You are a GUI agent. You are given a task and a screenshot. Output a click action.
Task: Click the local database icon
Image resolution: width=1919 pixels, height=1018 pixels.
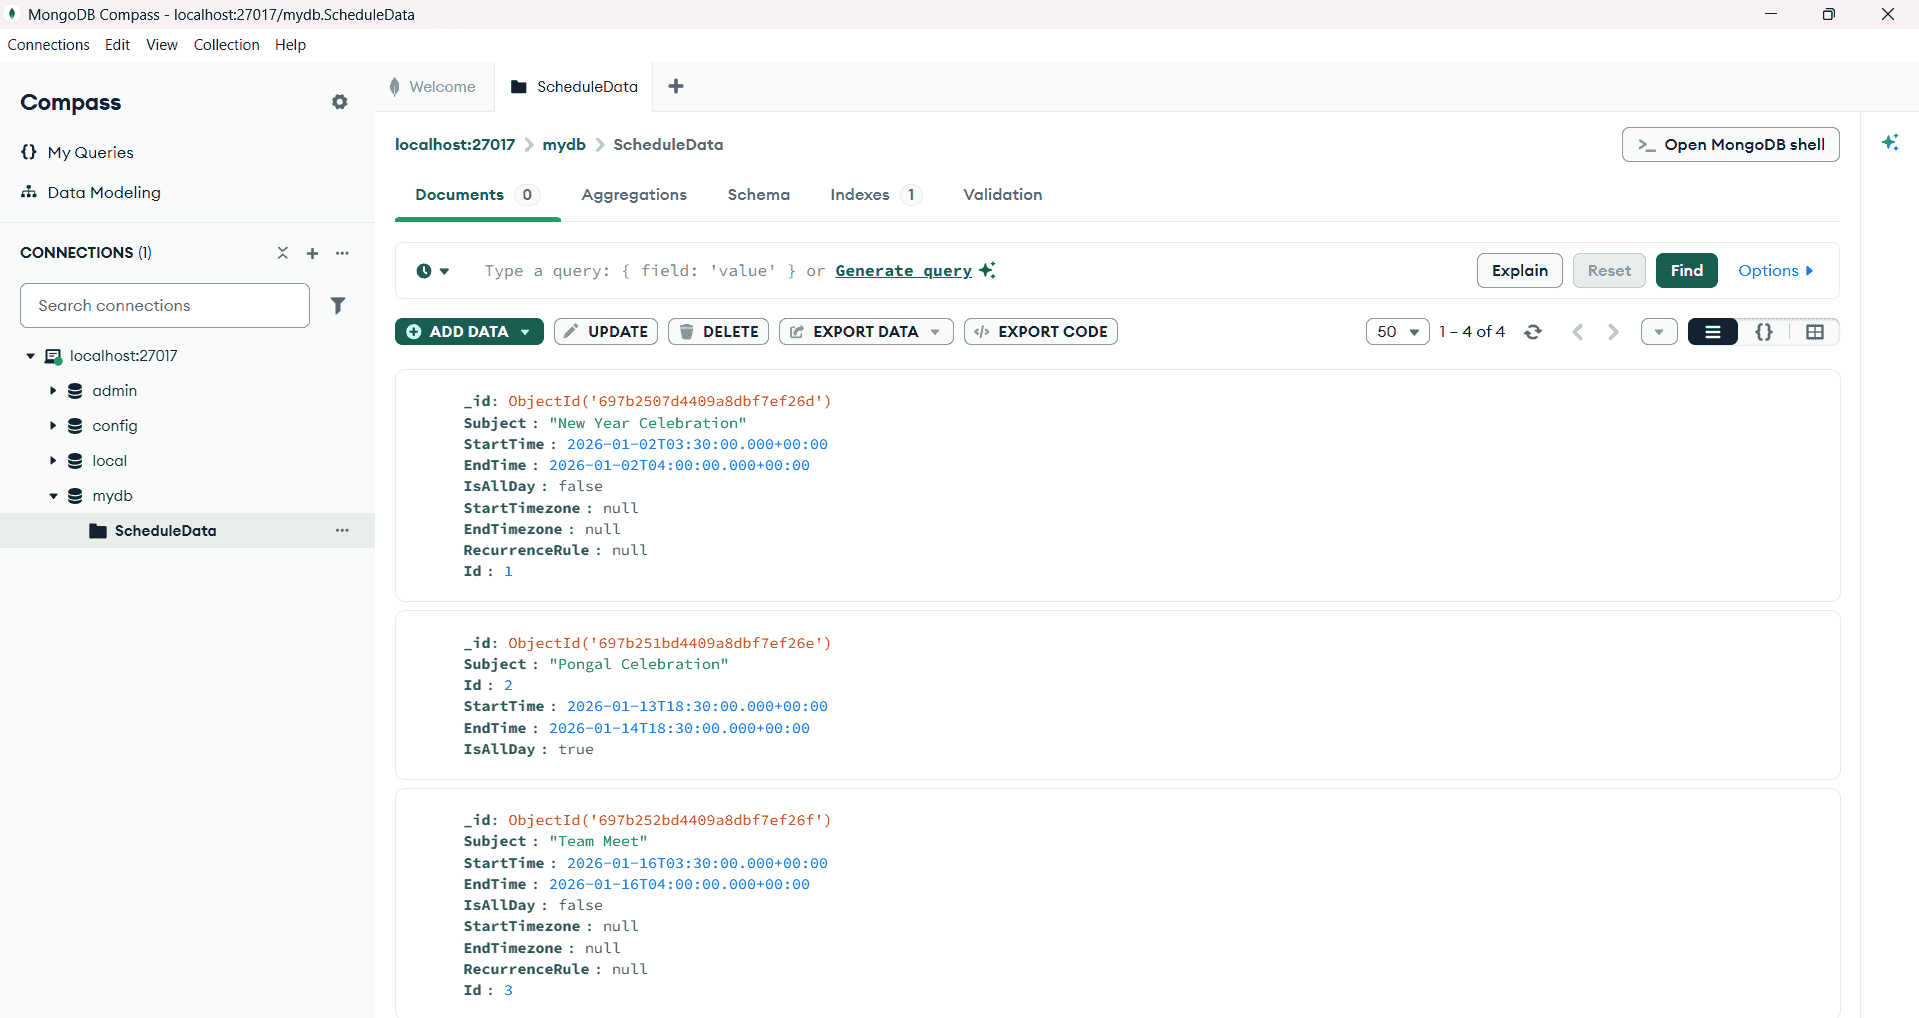(75, 461)
